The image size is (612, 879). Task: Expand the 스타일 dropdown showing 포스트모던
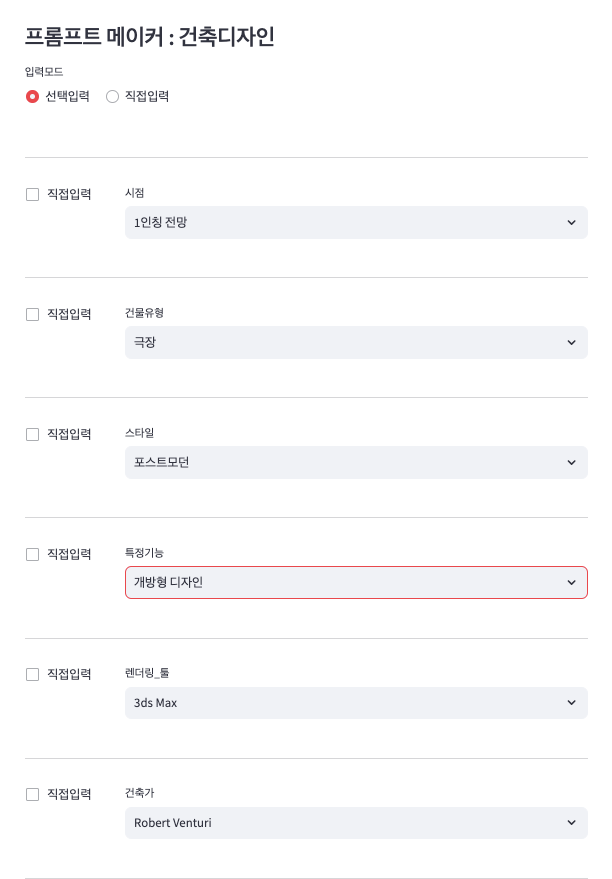point(340,462)
